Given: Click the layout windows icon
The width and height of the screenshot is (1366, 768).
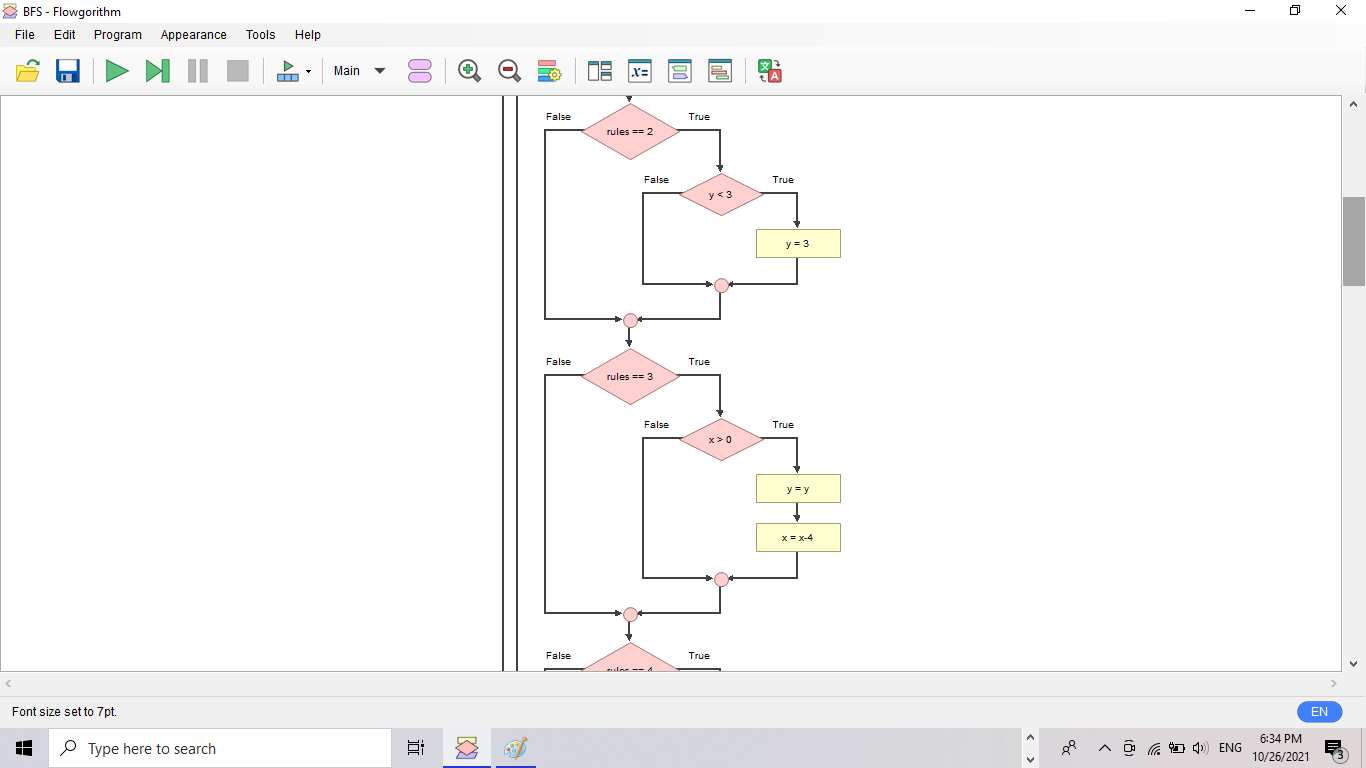Looking at the screenshot, I should [x=600, y=71].
